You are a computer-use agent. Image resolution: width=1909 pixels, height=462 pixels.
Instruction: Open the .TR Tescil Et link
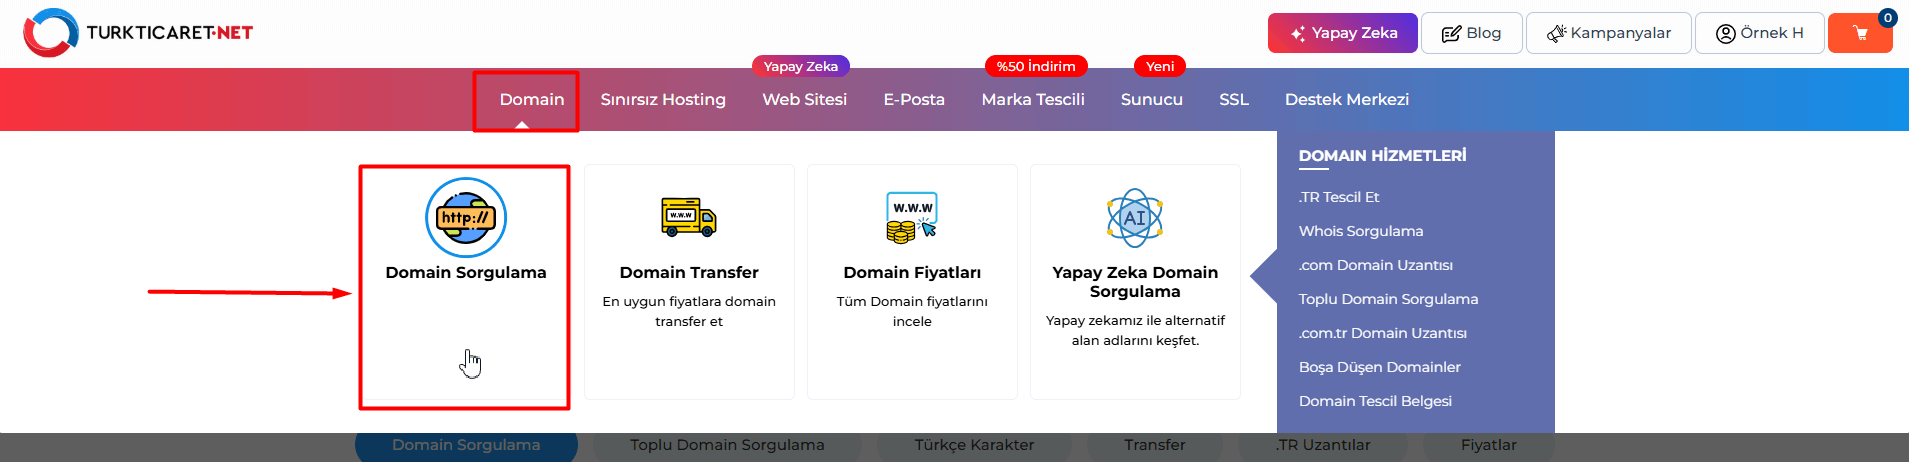click(x=1338, y=197)
